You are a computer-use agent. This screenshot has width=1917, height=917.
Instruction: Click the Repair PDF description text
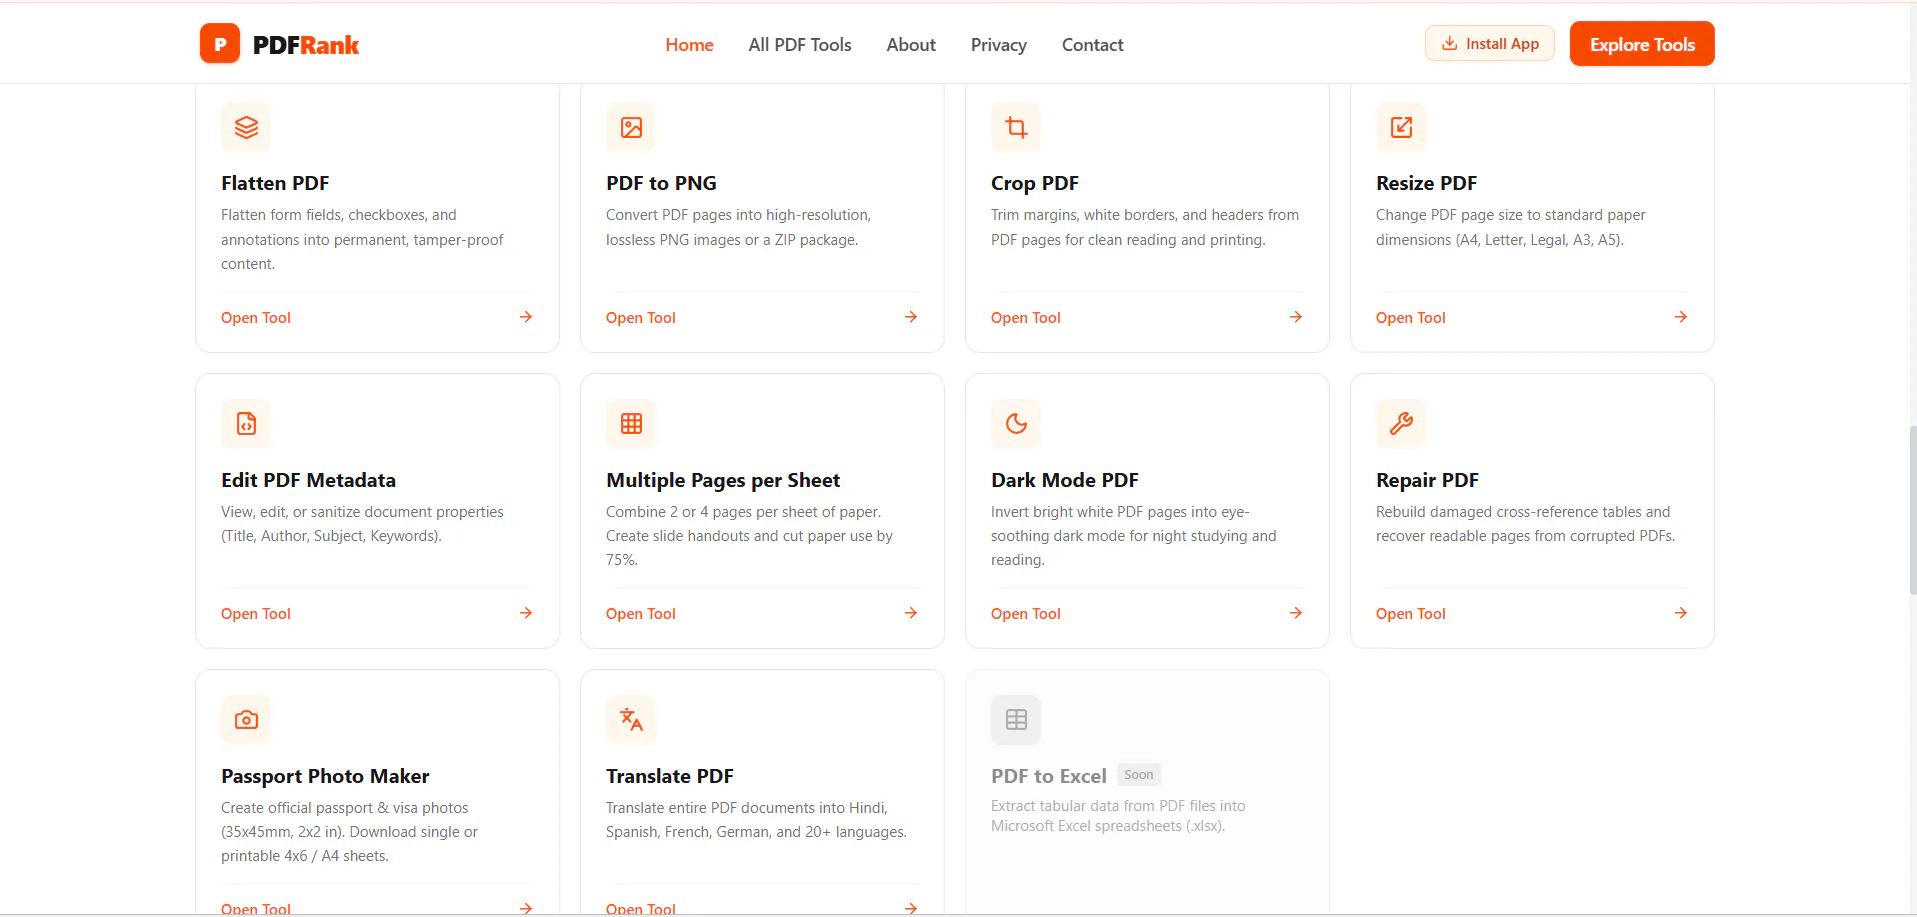[1525, 524]
